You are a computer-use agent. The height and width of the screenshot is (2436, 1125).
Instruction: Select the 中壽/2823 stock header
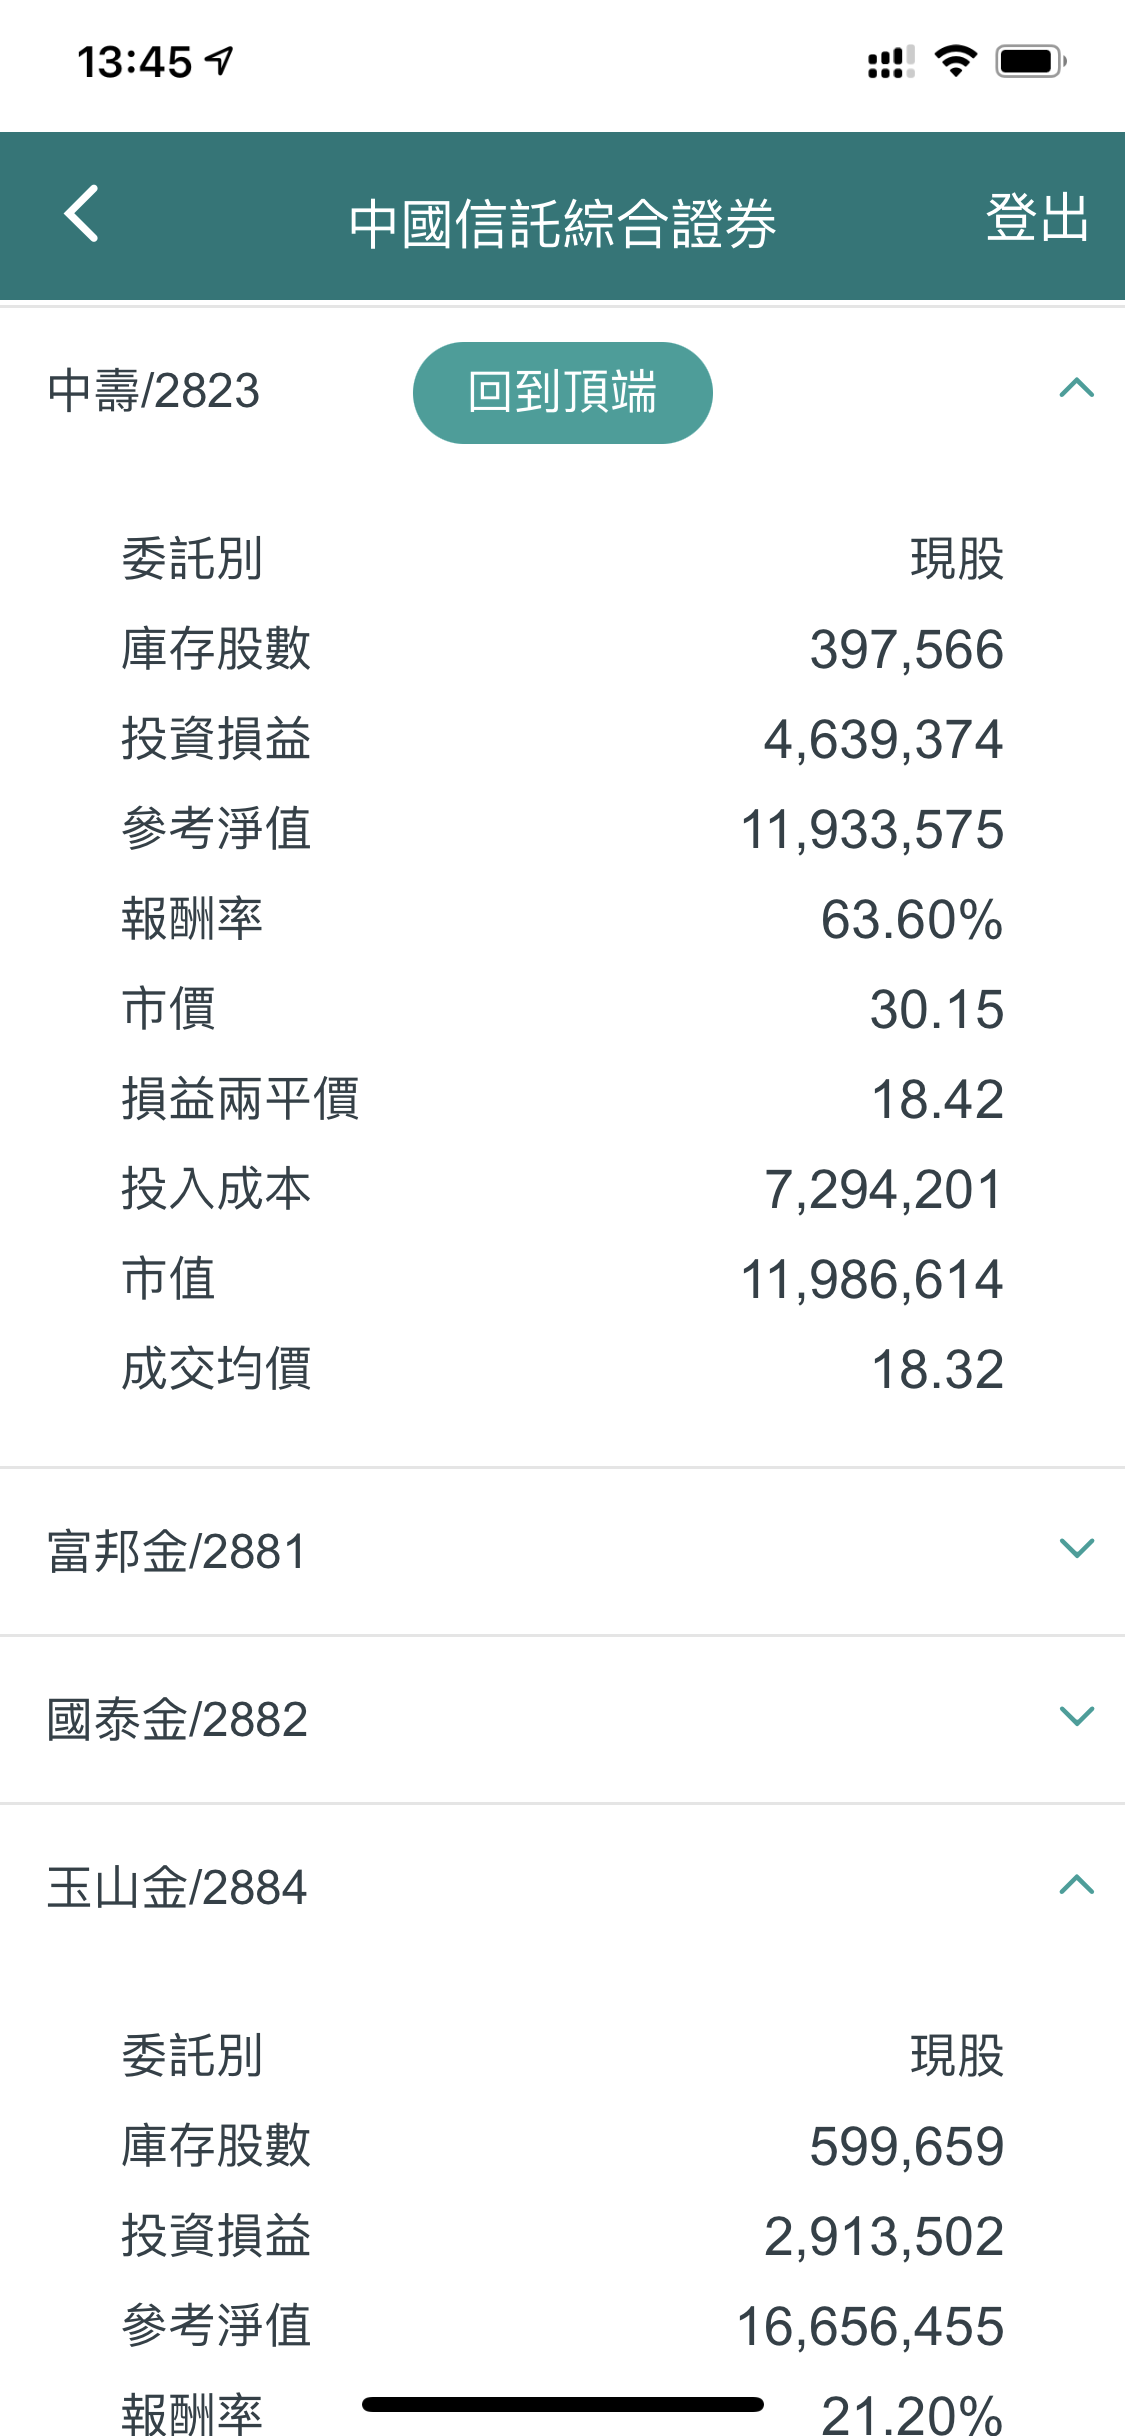click(x=154, y=391)
